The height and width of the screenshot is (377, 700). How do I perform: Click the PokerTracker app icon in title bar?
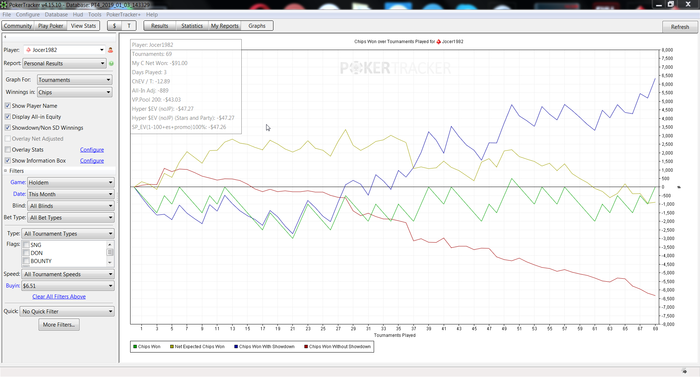[x=4, y=4]
